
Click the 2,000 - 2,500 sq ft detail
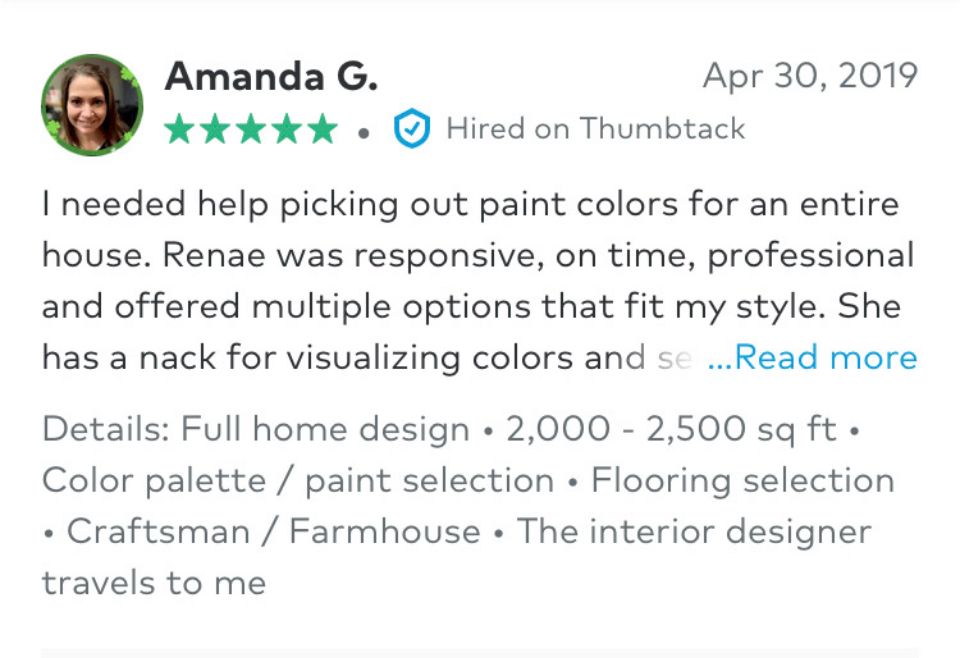point(671,429)
